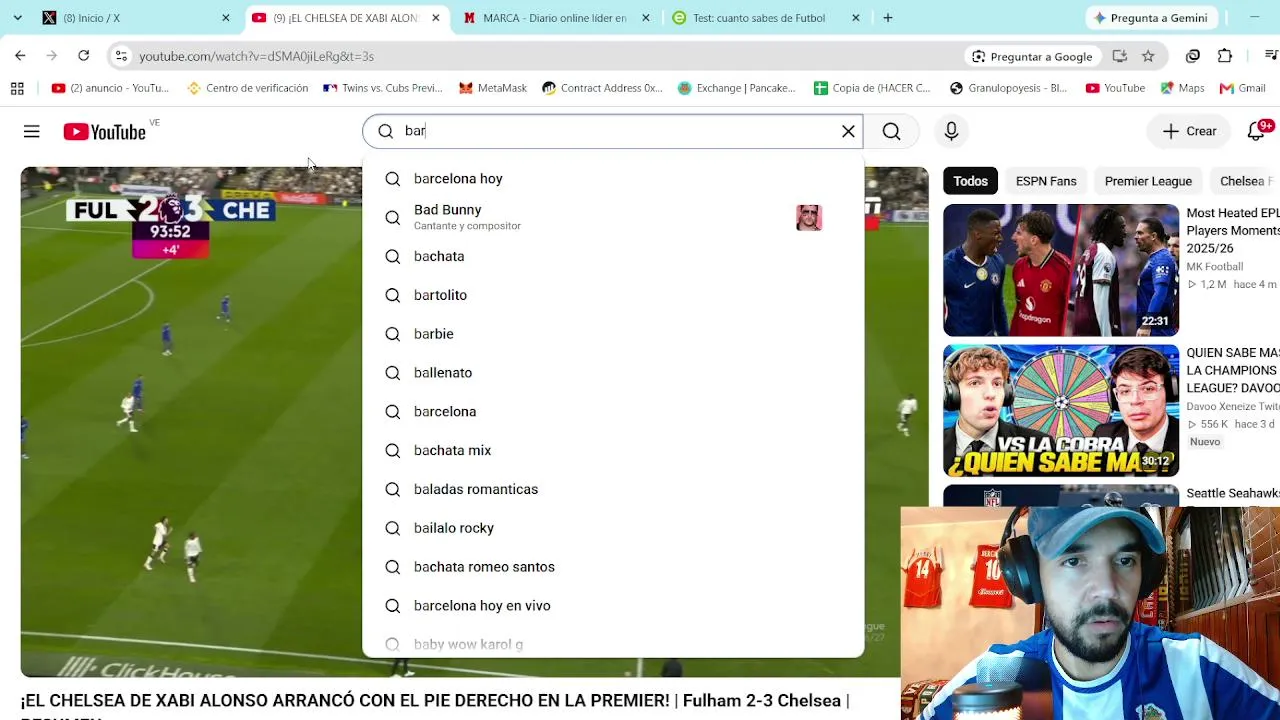
Task: Open Granulopoyesis bookmark
Action: pyautogui.click(x=1008, y=88)
